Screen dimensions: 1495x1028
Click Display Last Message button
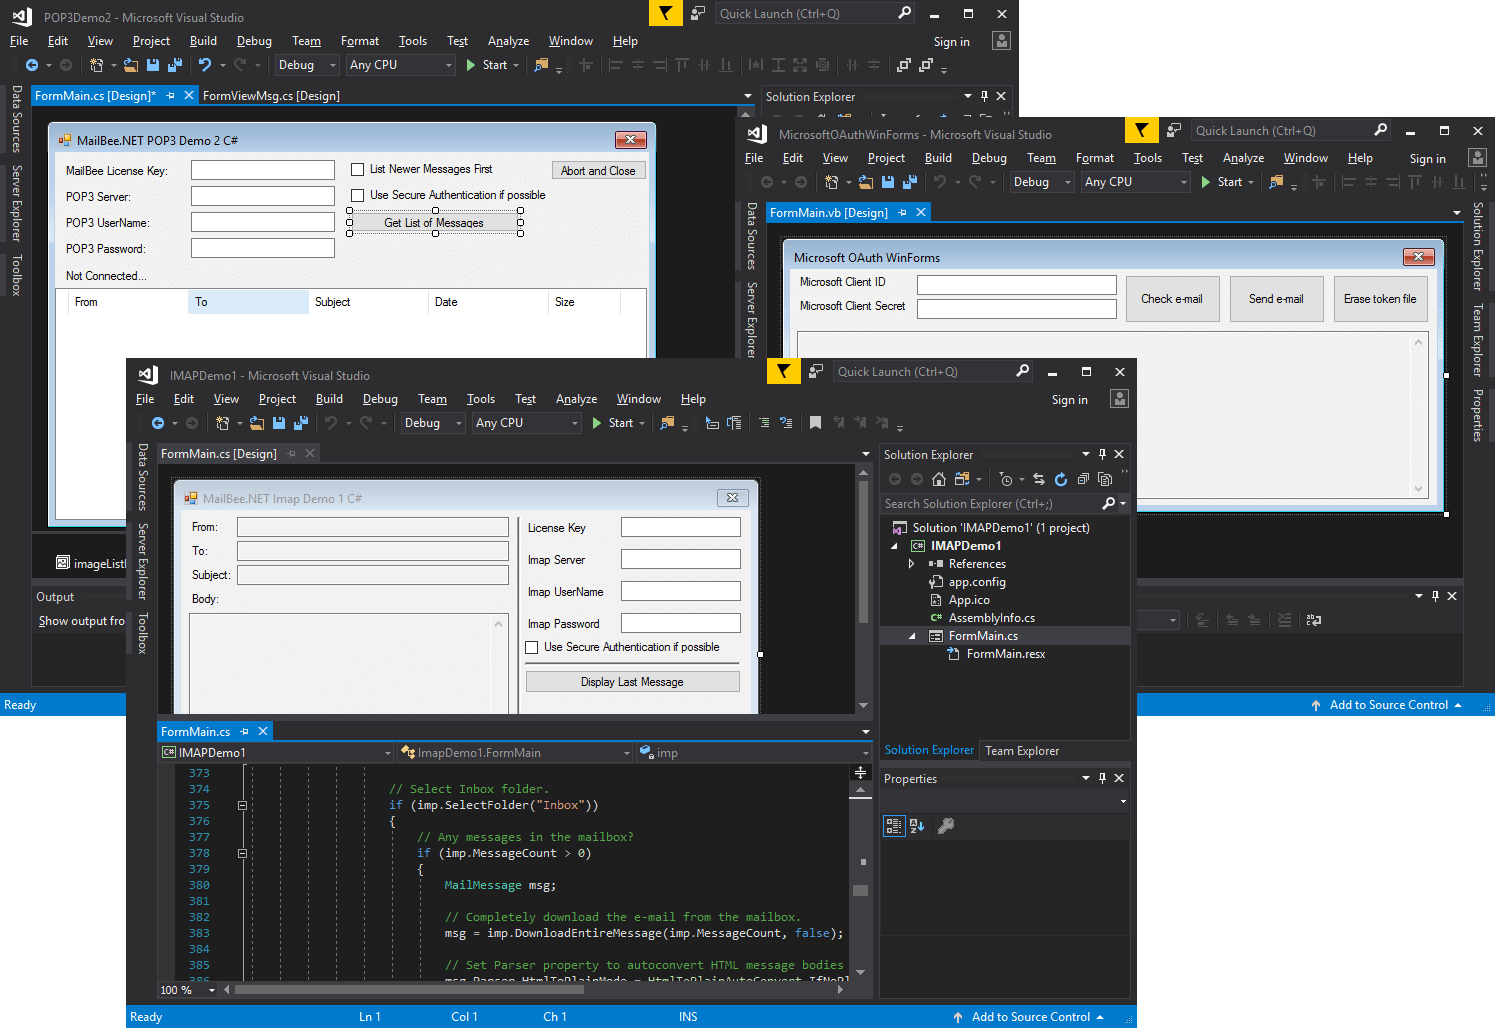[632, 682]
